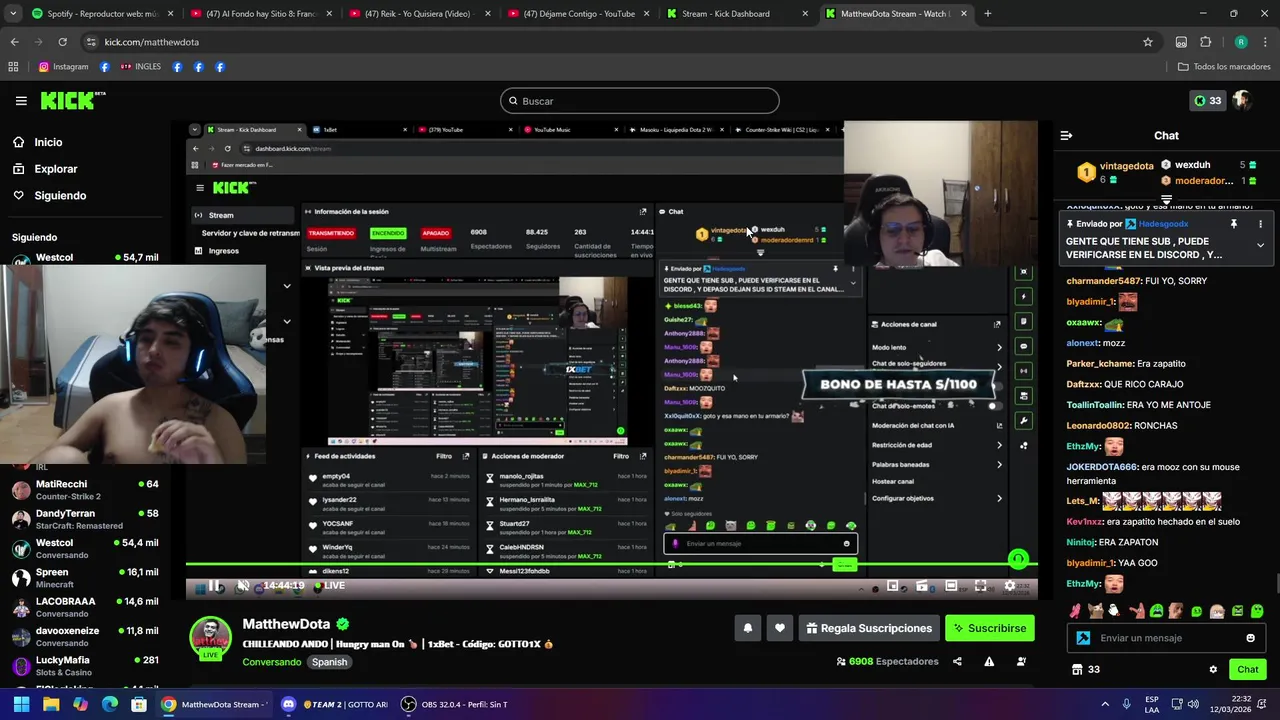Share the MatthewDota stream

point(957,661)
